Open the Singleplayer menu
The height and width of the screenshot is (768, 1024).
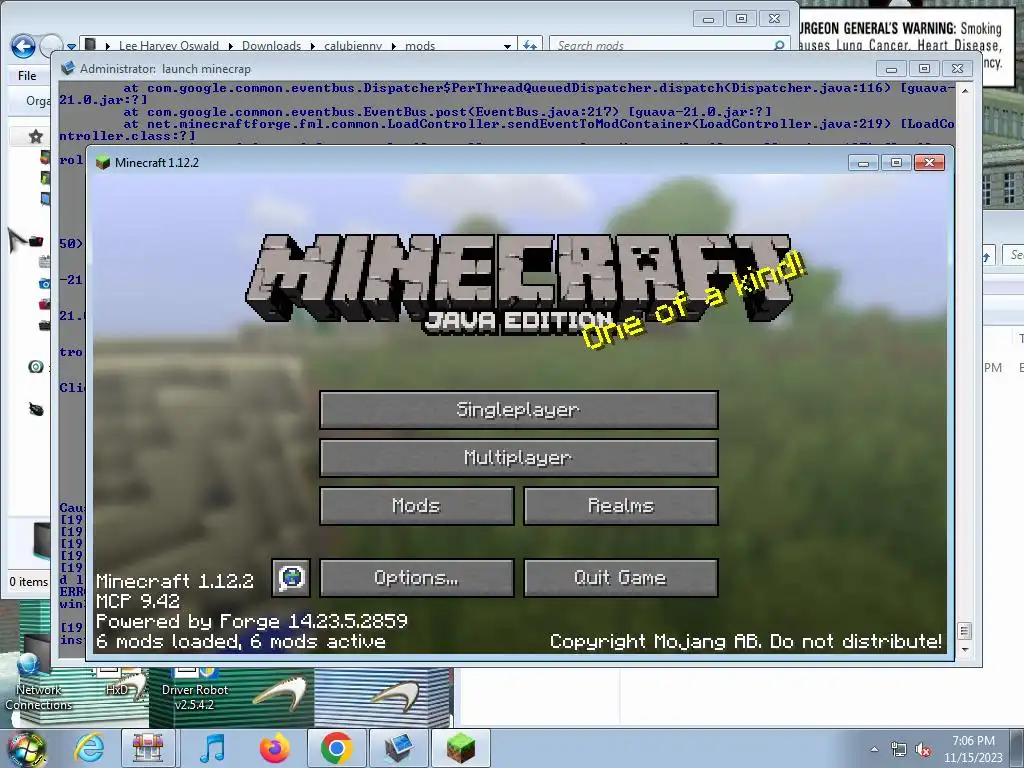point(519,410)
